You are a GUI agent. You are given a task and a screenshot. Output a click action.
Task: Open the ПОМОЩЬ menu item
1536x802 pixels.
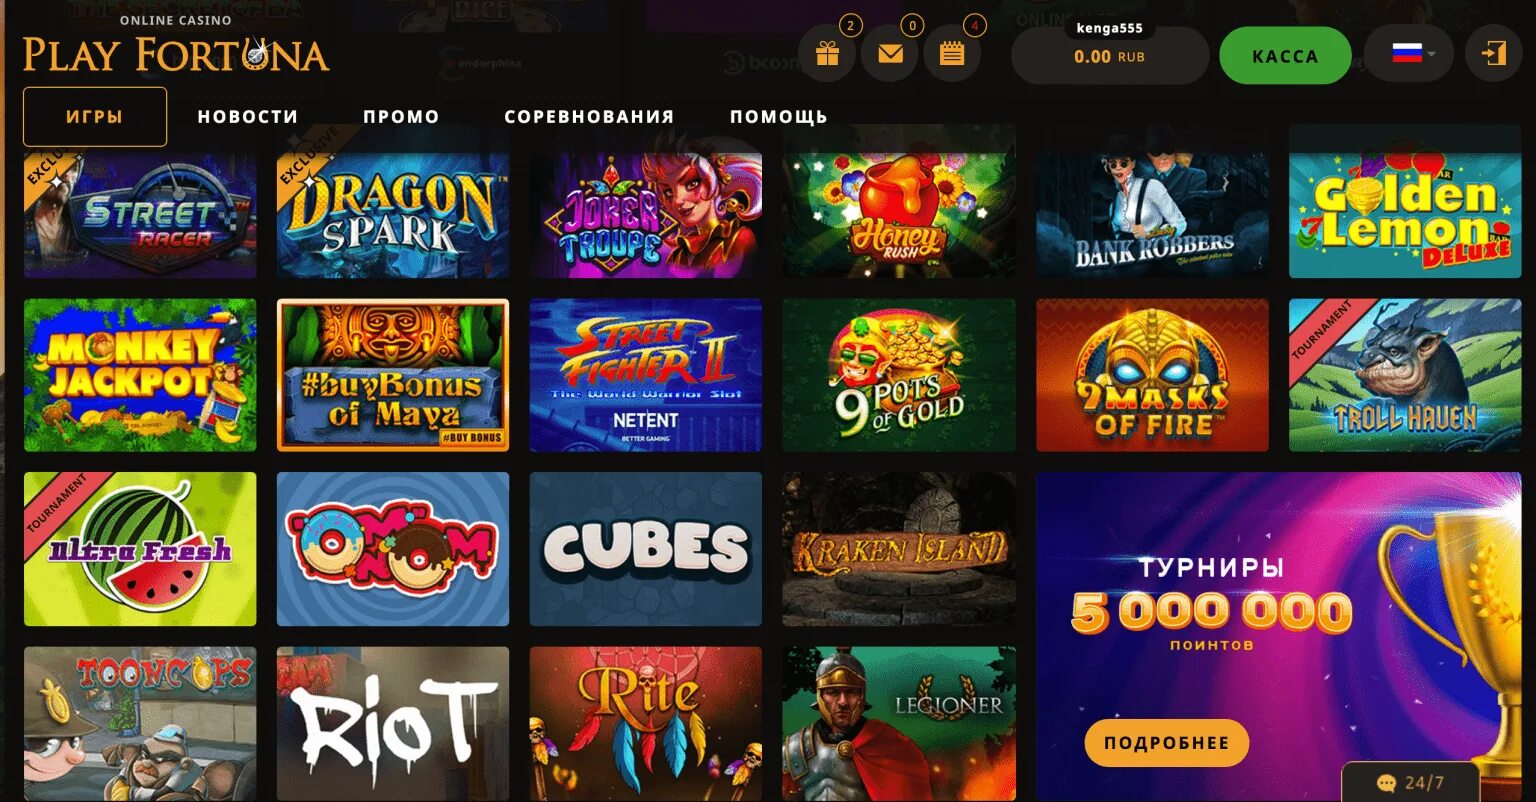779,117
